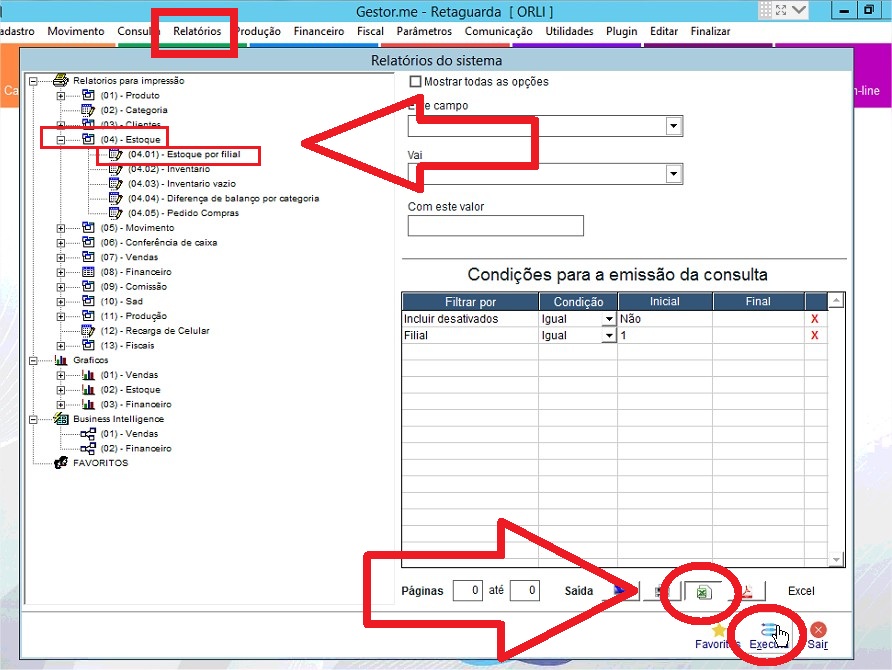Select the Excel output icon
The image size is (892, 670).
(x=703, y=592)
